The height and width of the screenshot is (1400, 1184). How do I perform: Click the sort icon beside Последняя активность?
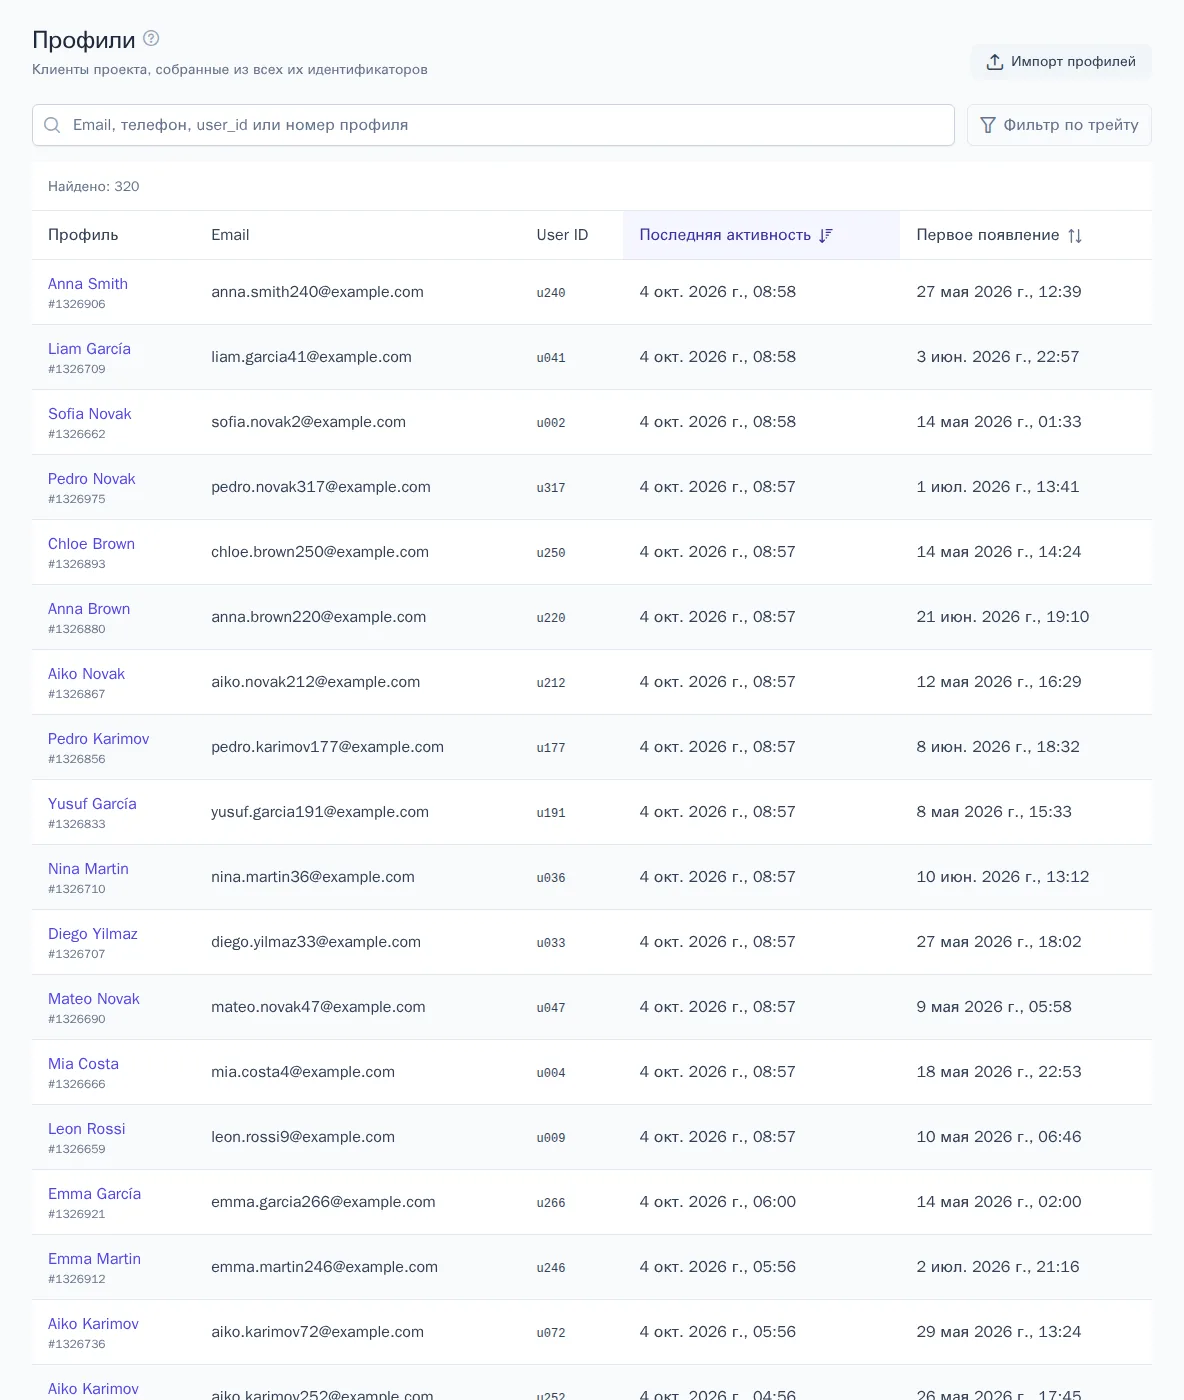pyautogui.click(x=826, y=235)
